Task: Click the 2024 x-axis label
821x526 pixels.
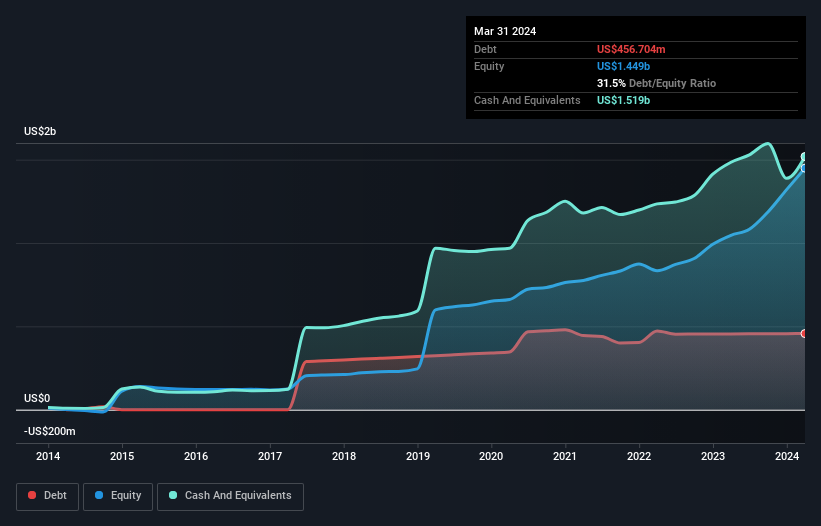Action: point(787,456)
